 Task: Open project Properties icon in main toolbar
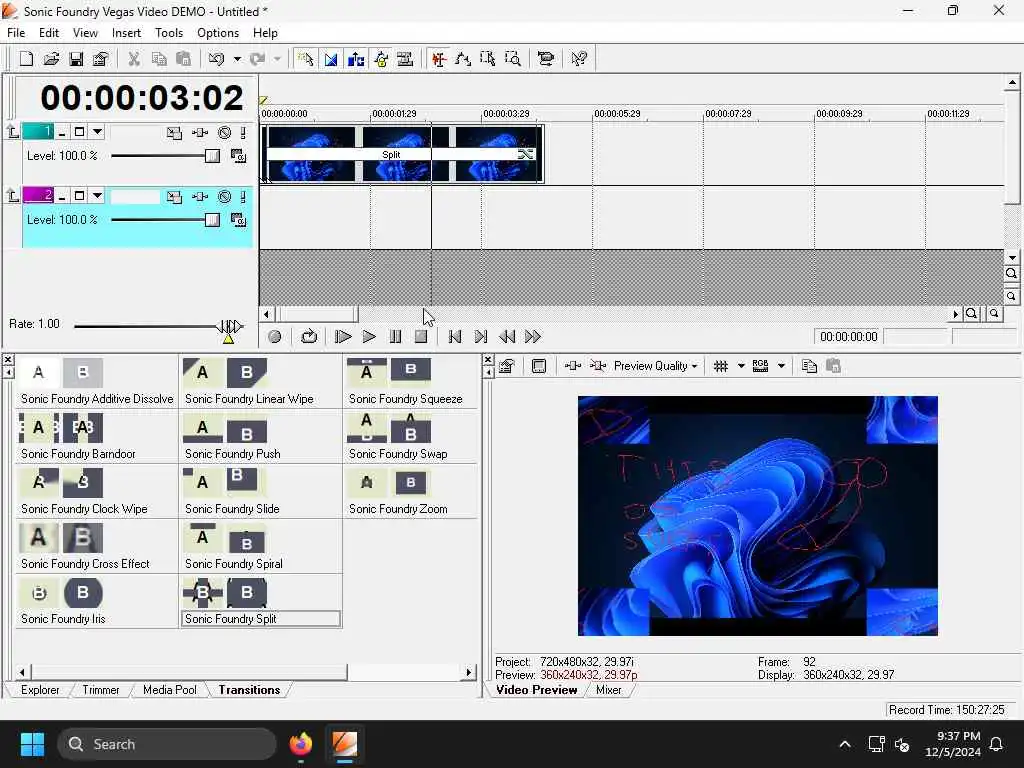(101, 59)
